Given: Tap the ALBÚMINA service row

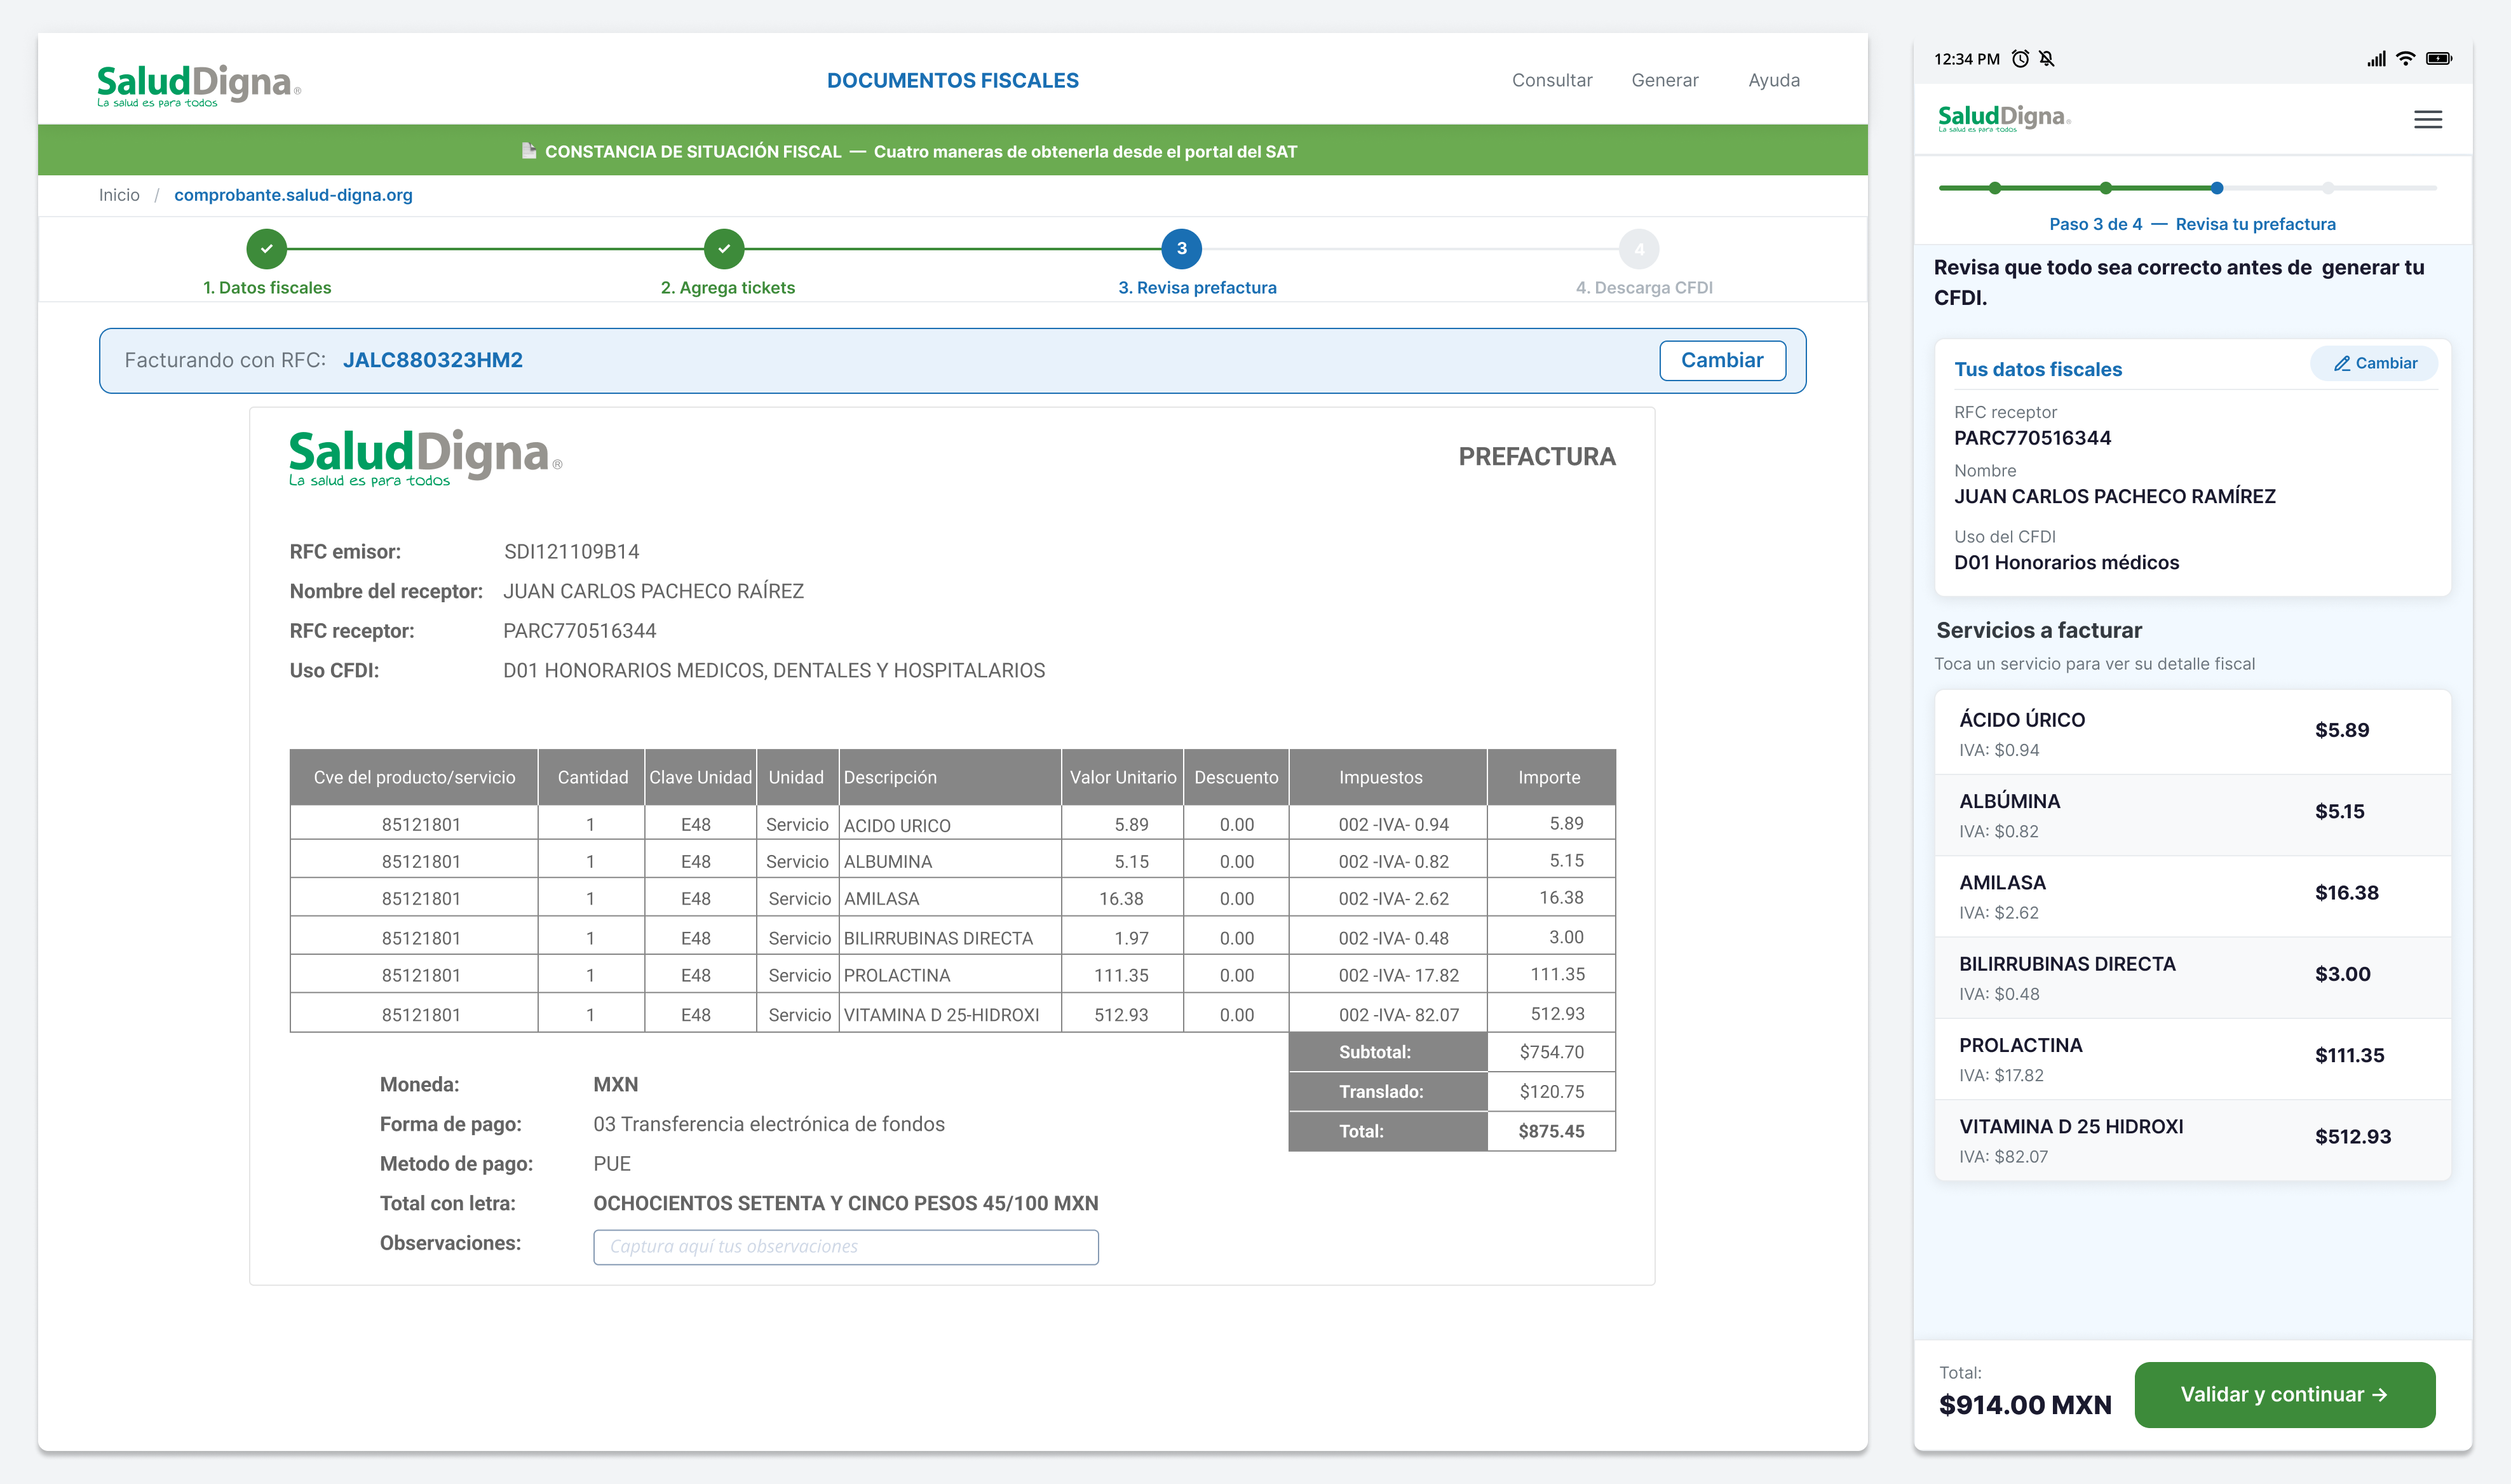Looking at the screenshot, I should click(x=2192, y=814).
